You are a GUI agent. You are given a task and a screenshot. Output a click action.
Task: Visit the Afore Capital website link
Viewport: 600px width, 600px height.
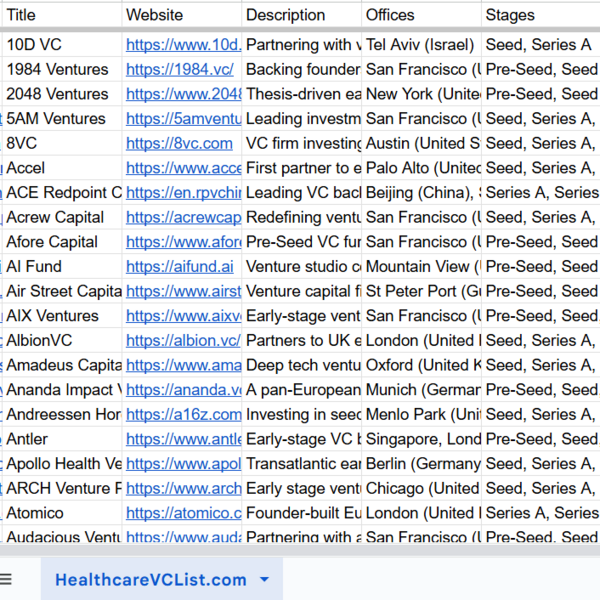(x=184, y=242)
